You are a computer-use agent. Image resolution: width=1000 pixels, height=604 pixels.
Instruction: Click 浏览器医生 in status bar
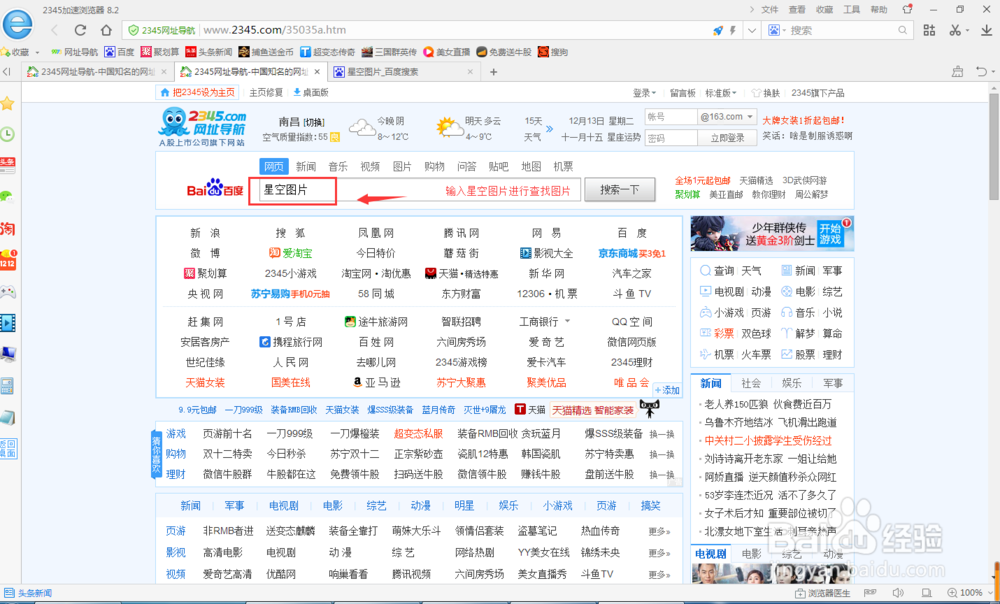coord(823,593)
